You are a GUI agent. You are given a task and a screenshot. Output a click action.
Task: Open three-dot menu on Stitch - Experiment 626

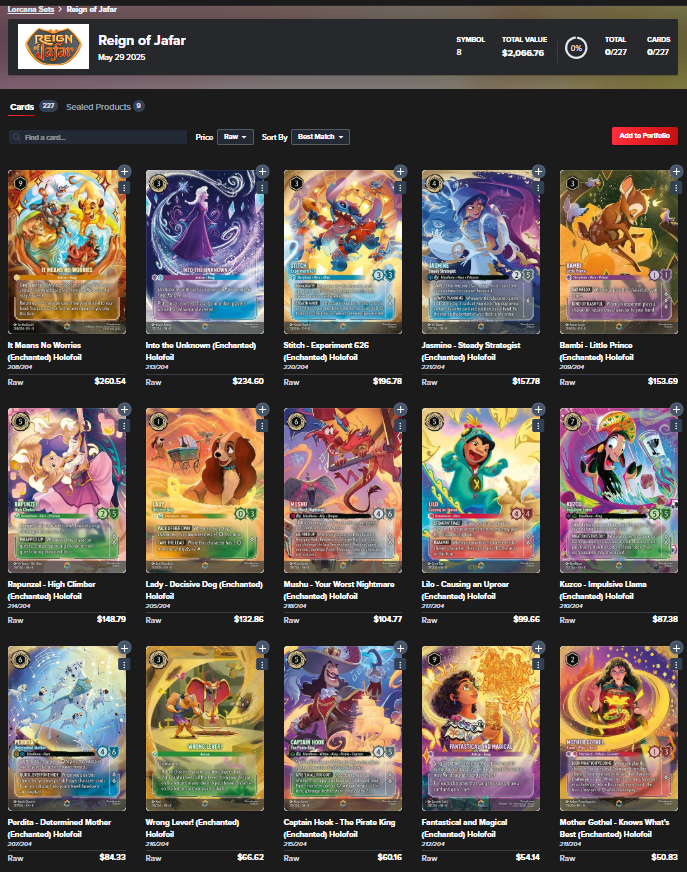400,188
